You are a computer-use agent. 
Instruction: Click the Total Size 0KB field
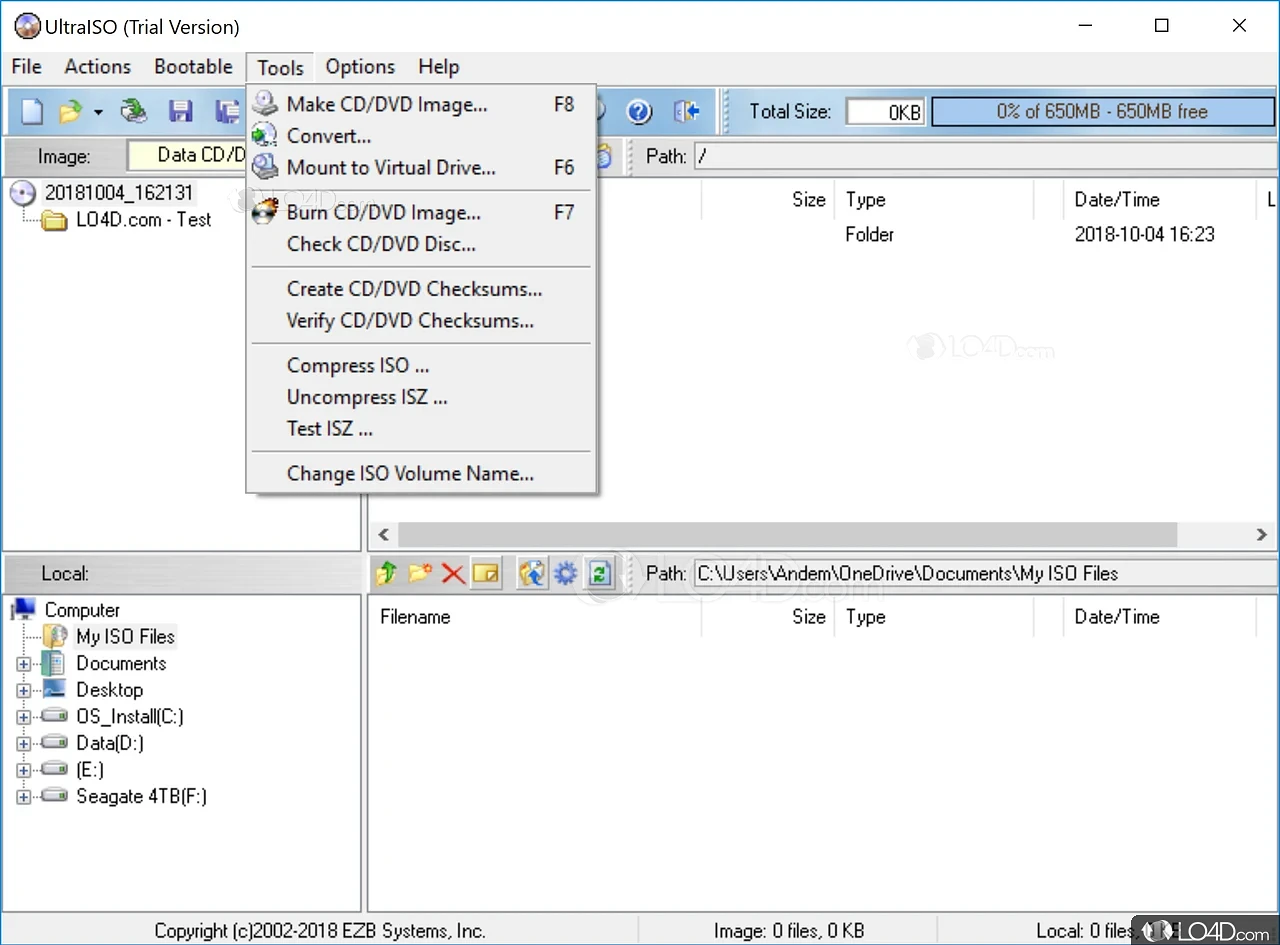tap(885, 112)
